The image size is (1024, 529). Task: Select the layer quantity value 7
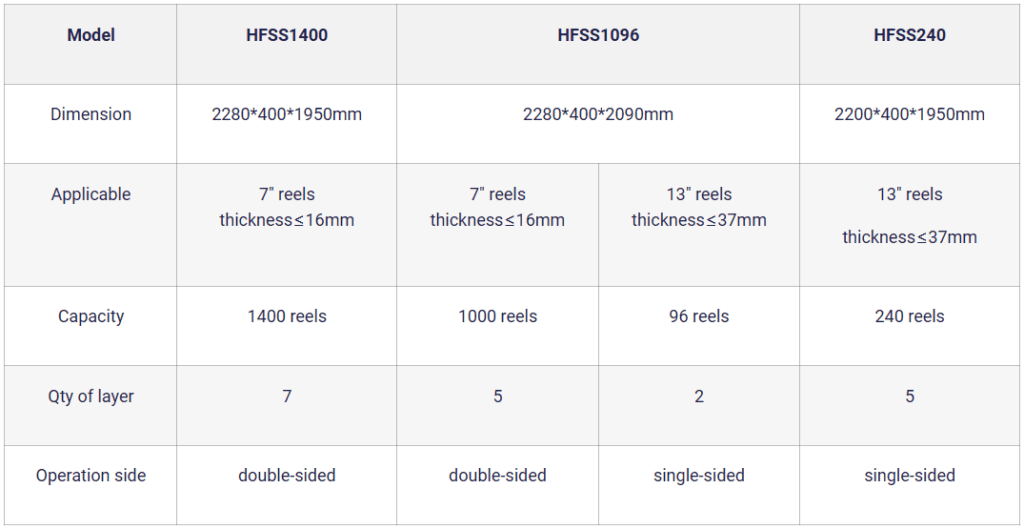(x=287, y=396)
